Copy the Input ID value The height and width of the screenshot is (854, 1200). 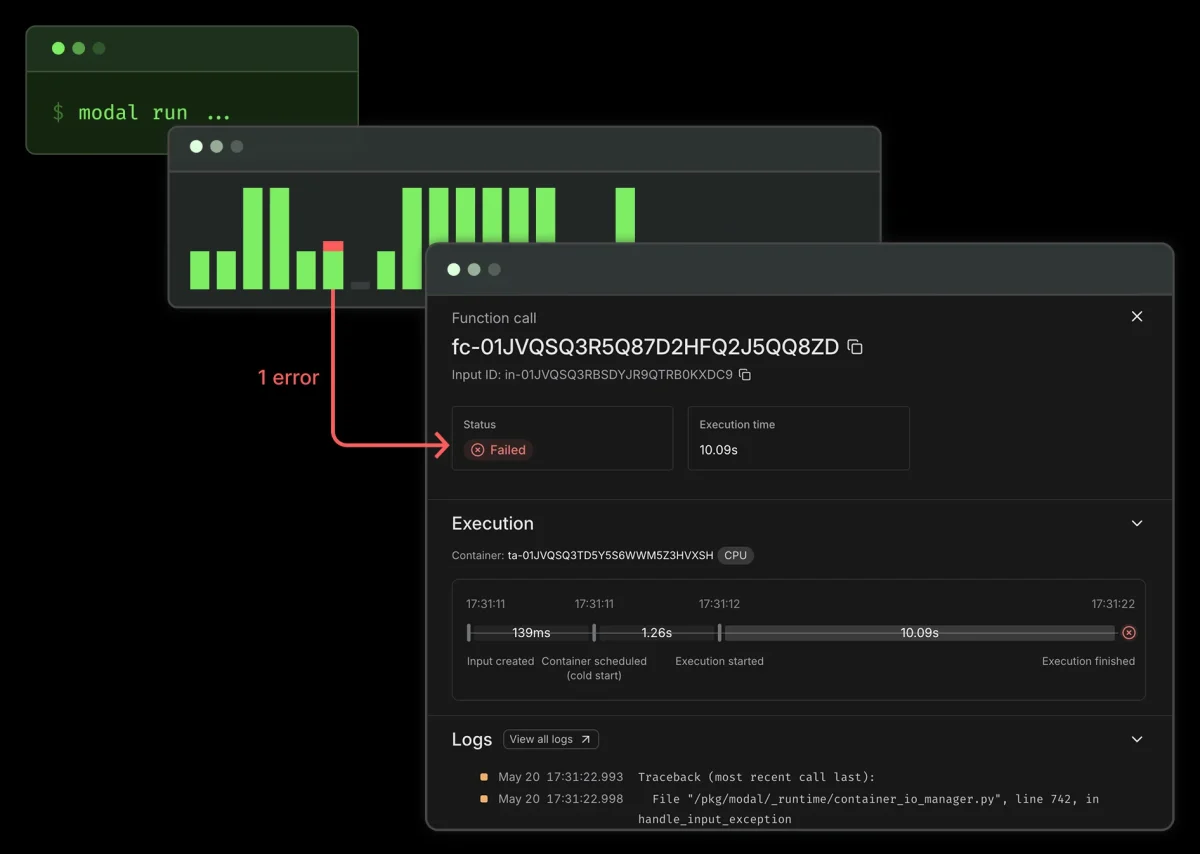tap(745, 375)
